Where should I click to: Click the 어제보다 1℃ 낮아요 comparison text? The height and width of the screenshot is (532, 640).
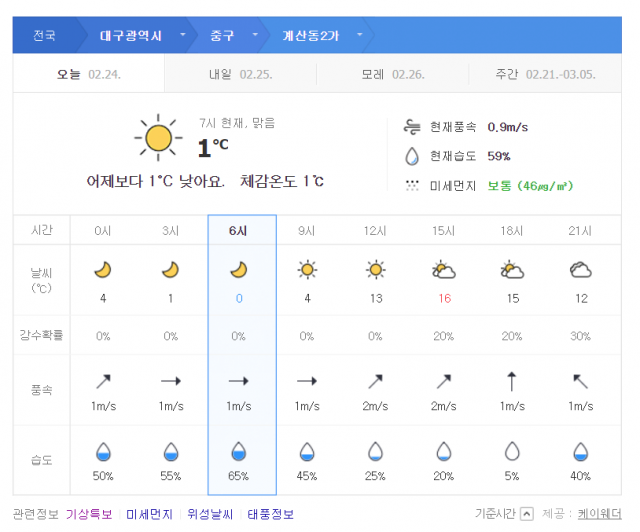coord(156,181)
